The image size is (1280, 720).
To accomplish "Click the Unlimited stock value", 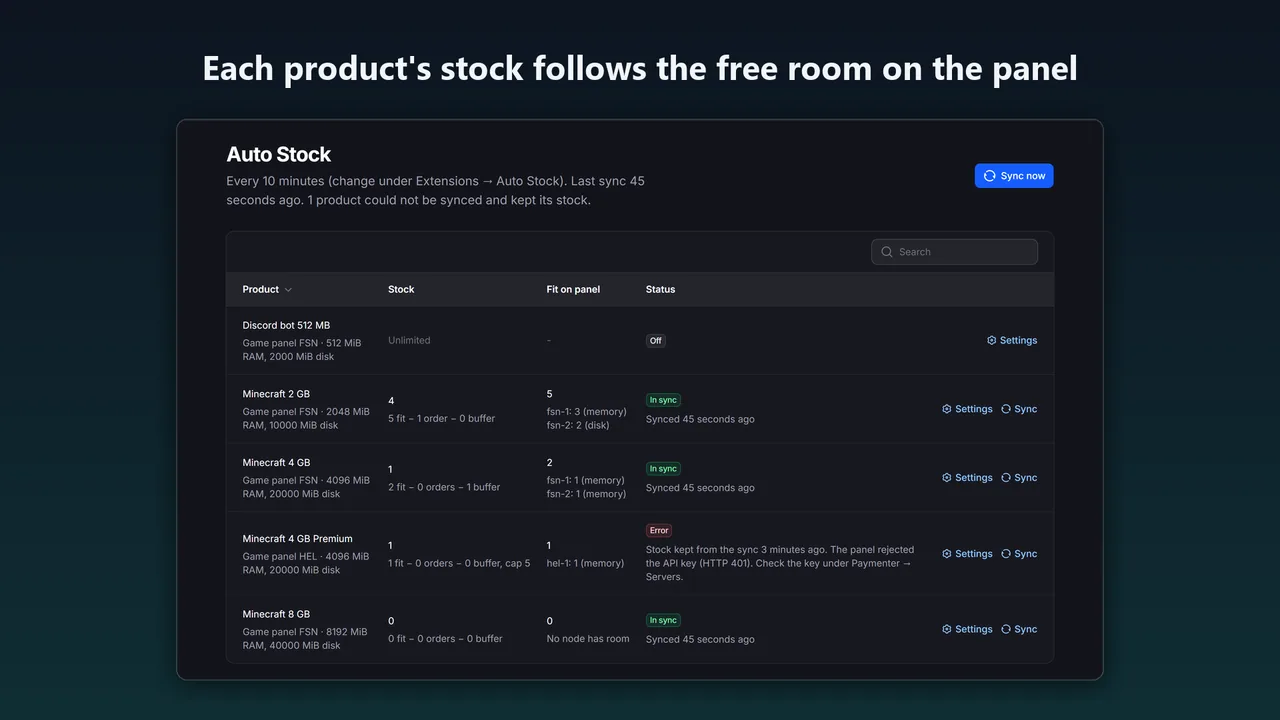I will click(x=409, y=340).
